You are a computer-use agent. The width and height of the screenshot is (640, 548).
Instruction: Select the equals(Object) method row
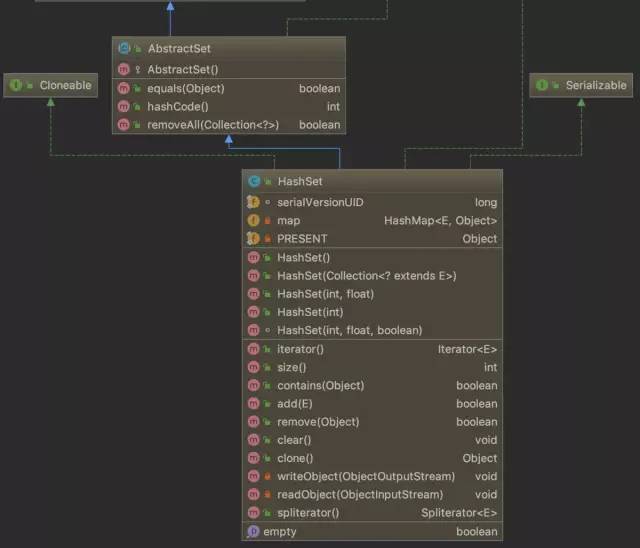click(x=229, y=88)
